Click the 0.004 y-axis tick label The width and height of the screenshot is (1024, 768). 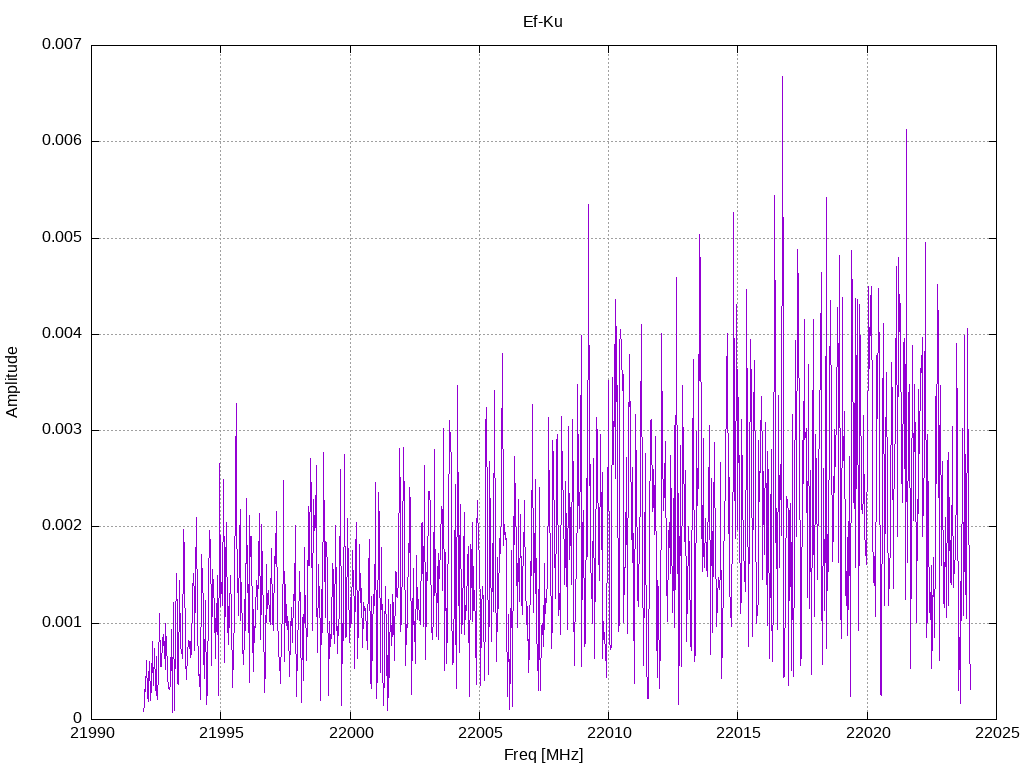pos(62,334)
